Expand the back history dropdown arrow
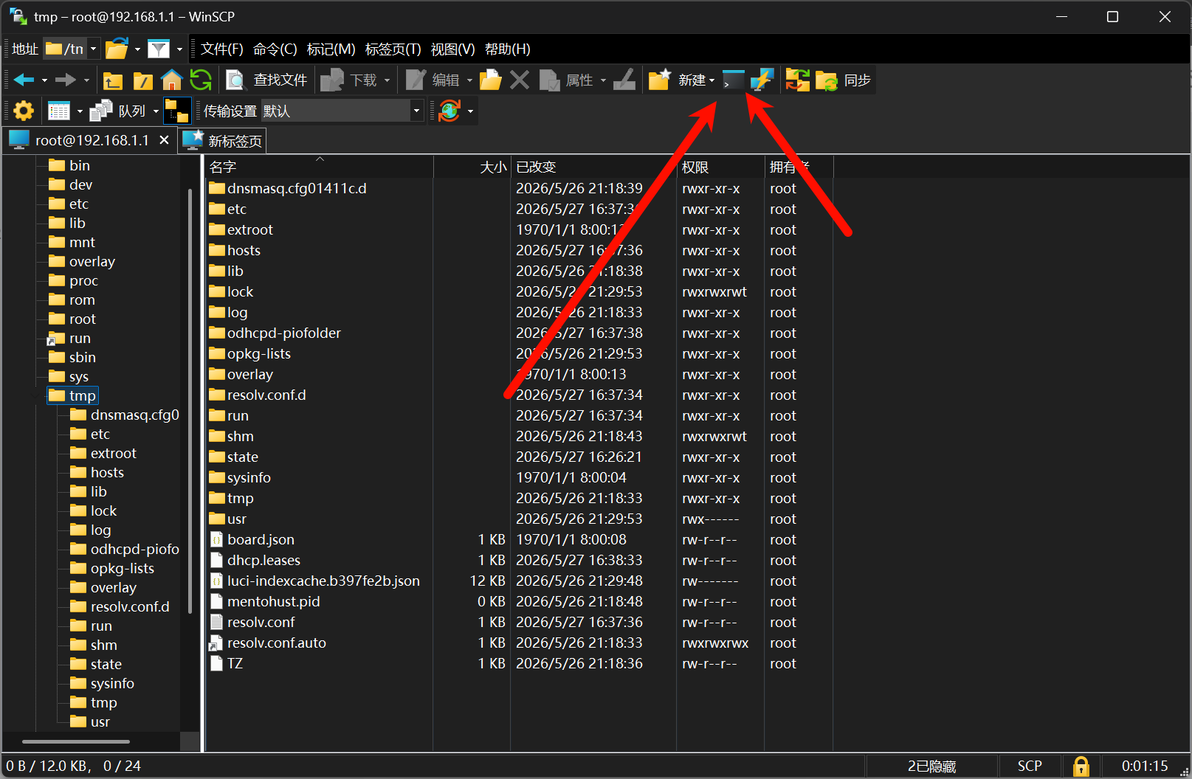The image size is (1192, 779). pyautogui.click(x=44, y=80)
